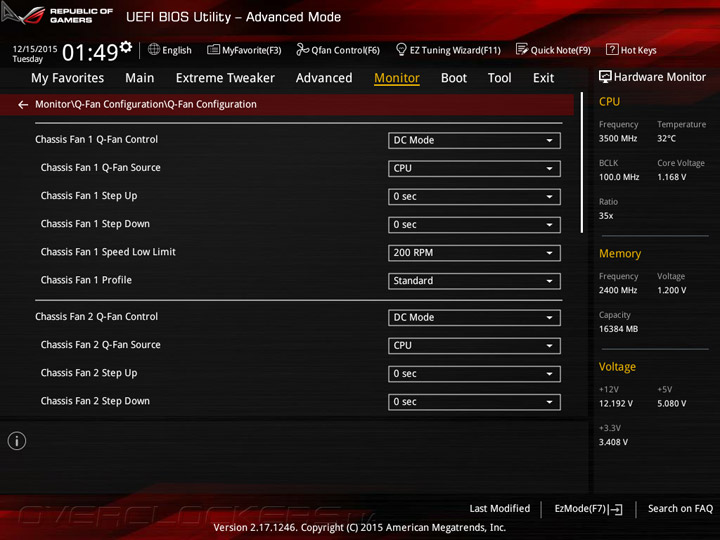Viewport: 720px width, 540px height.
Task: Expand Chassis Fan 1 Step Down dropdown
Action: pos(474,225)
